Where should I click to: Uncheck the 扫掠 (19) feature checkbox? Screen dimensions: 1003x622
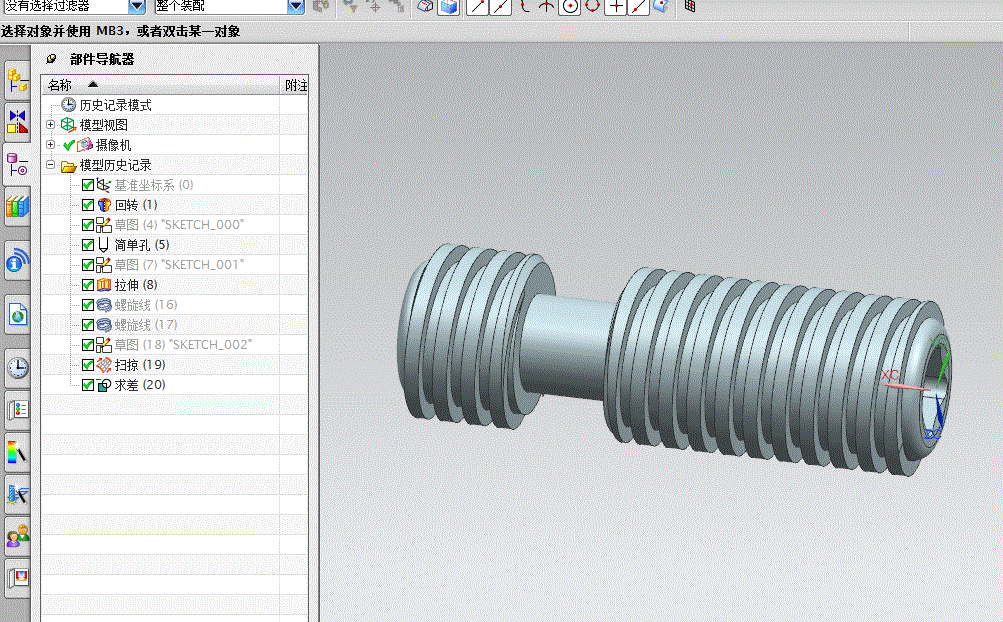(x=88, y=365)
